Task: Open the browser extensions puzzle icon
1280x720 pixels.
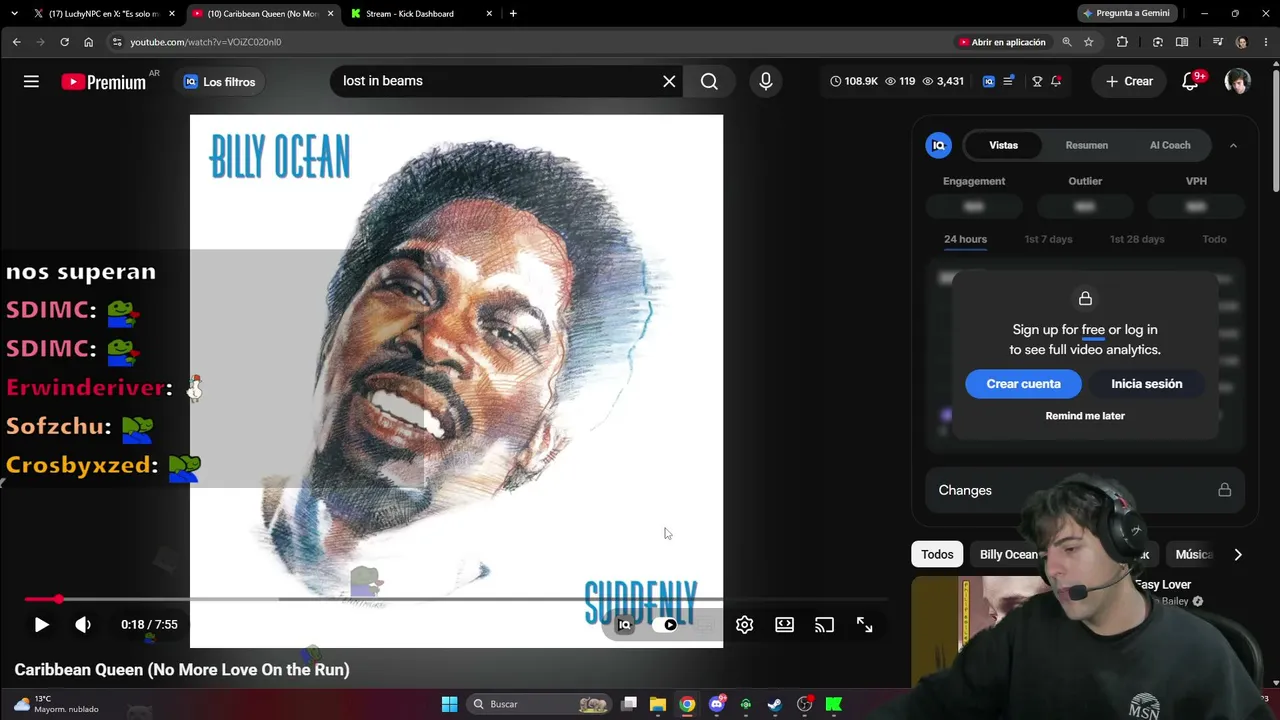Action: (1122, 42)
